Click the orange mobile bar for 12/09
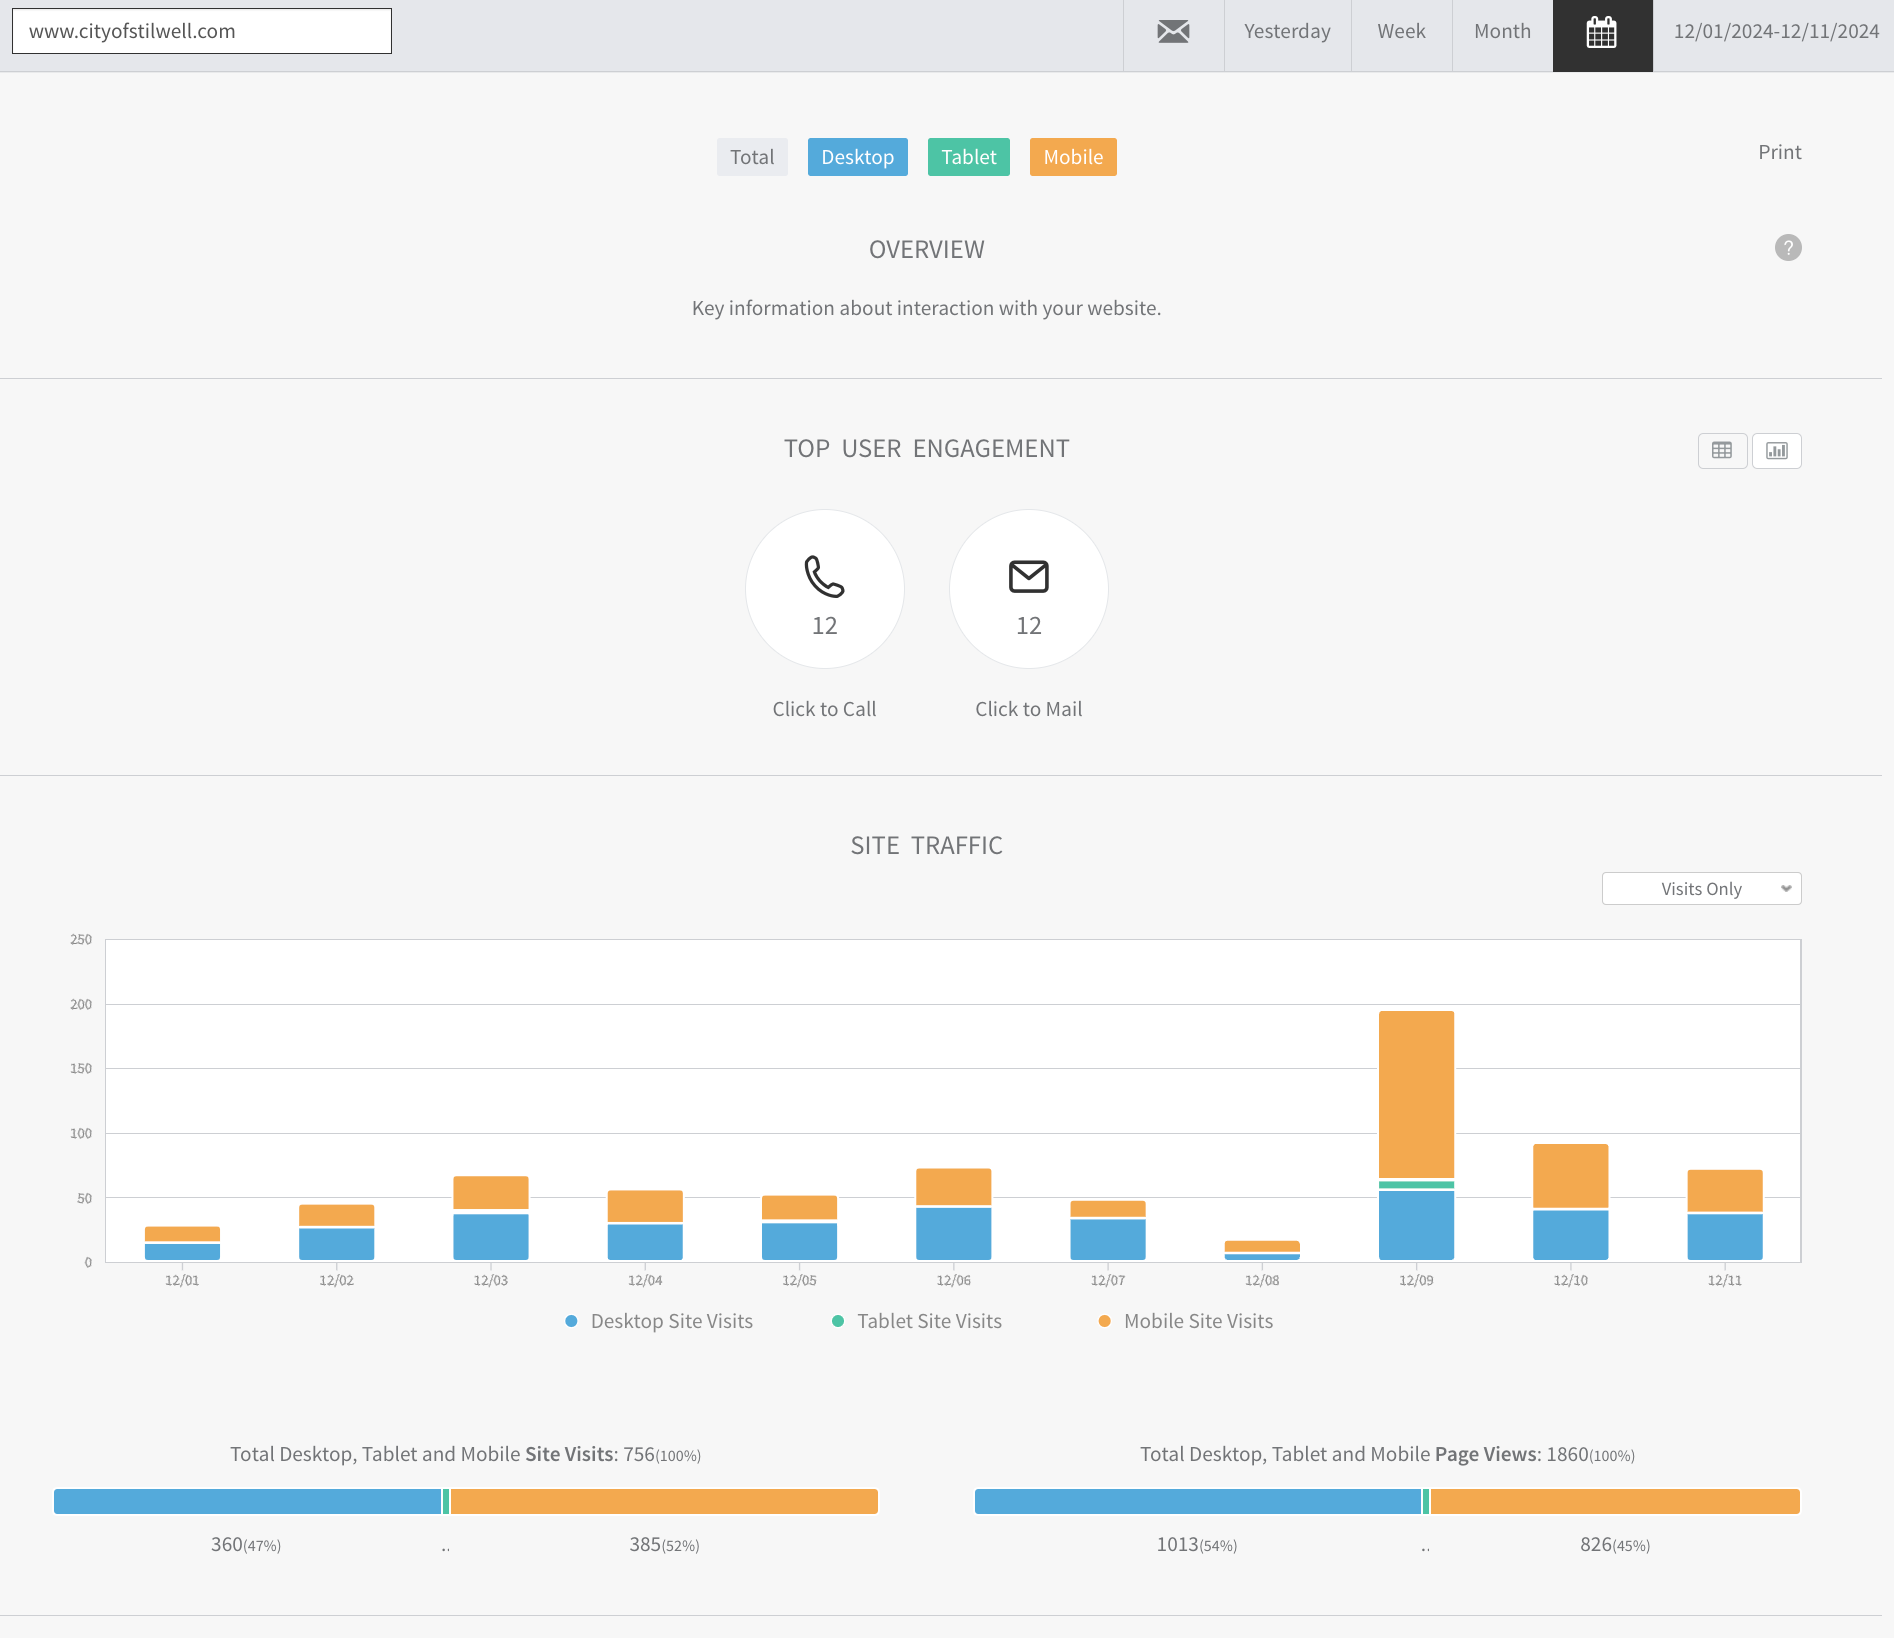Viewport: 1894px width, 1638px height. tap(1416, 1095)
